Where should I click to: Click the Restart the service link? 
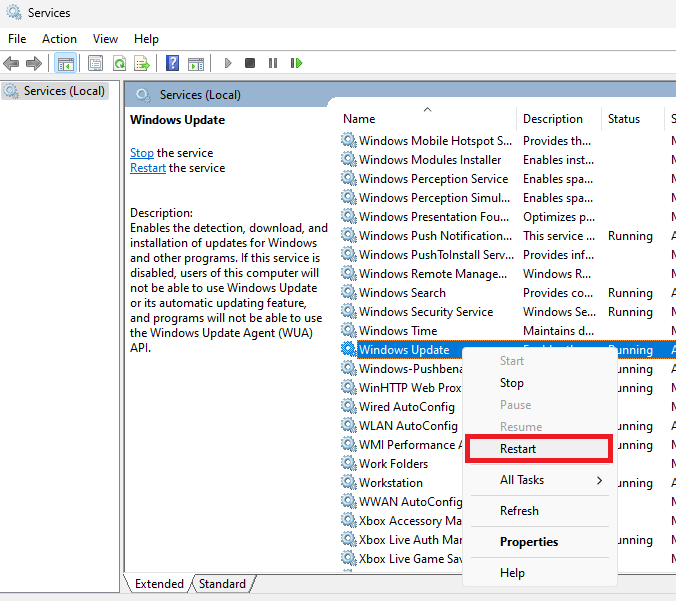point(148,168)
